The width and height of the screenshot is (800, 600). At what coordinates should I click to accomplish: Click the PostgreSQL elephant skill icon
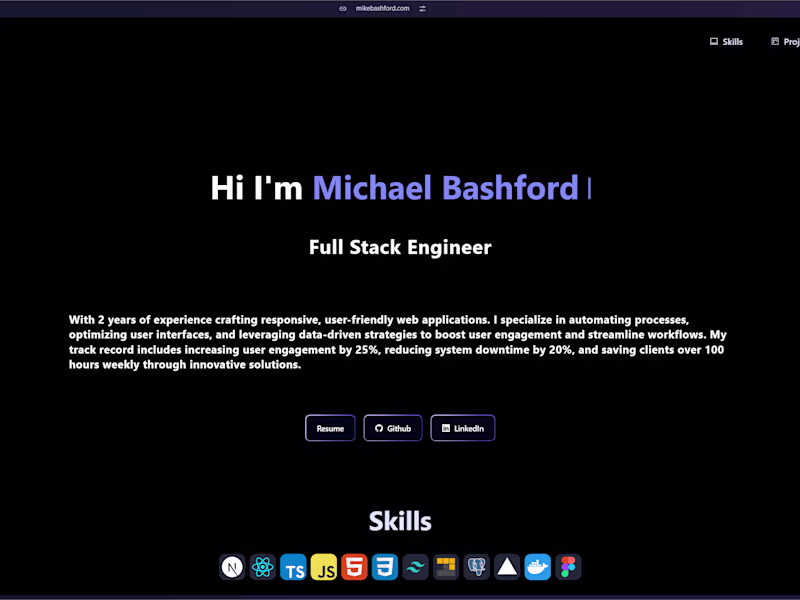pyautogui.click(x=476, y=567)
